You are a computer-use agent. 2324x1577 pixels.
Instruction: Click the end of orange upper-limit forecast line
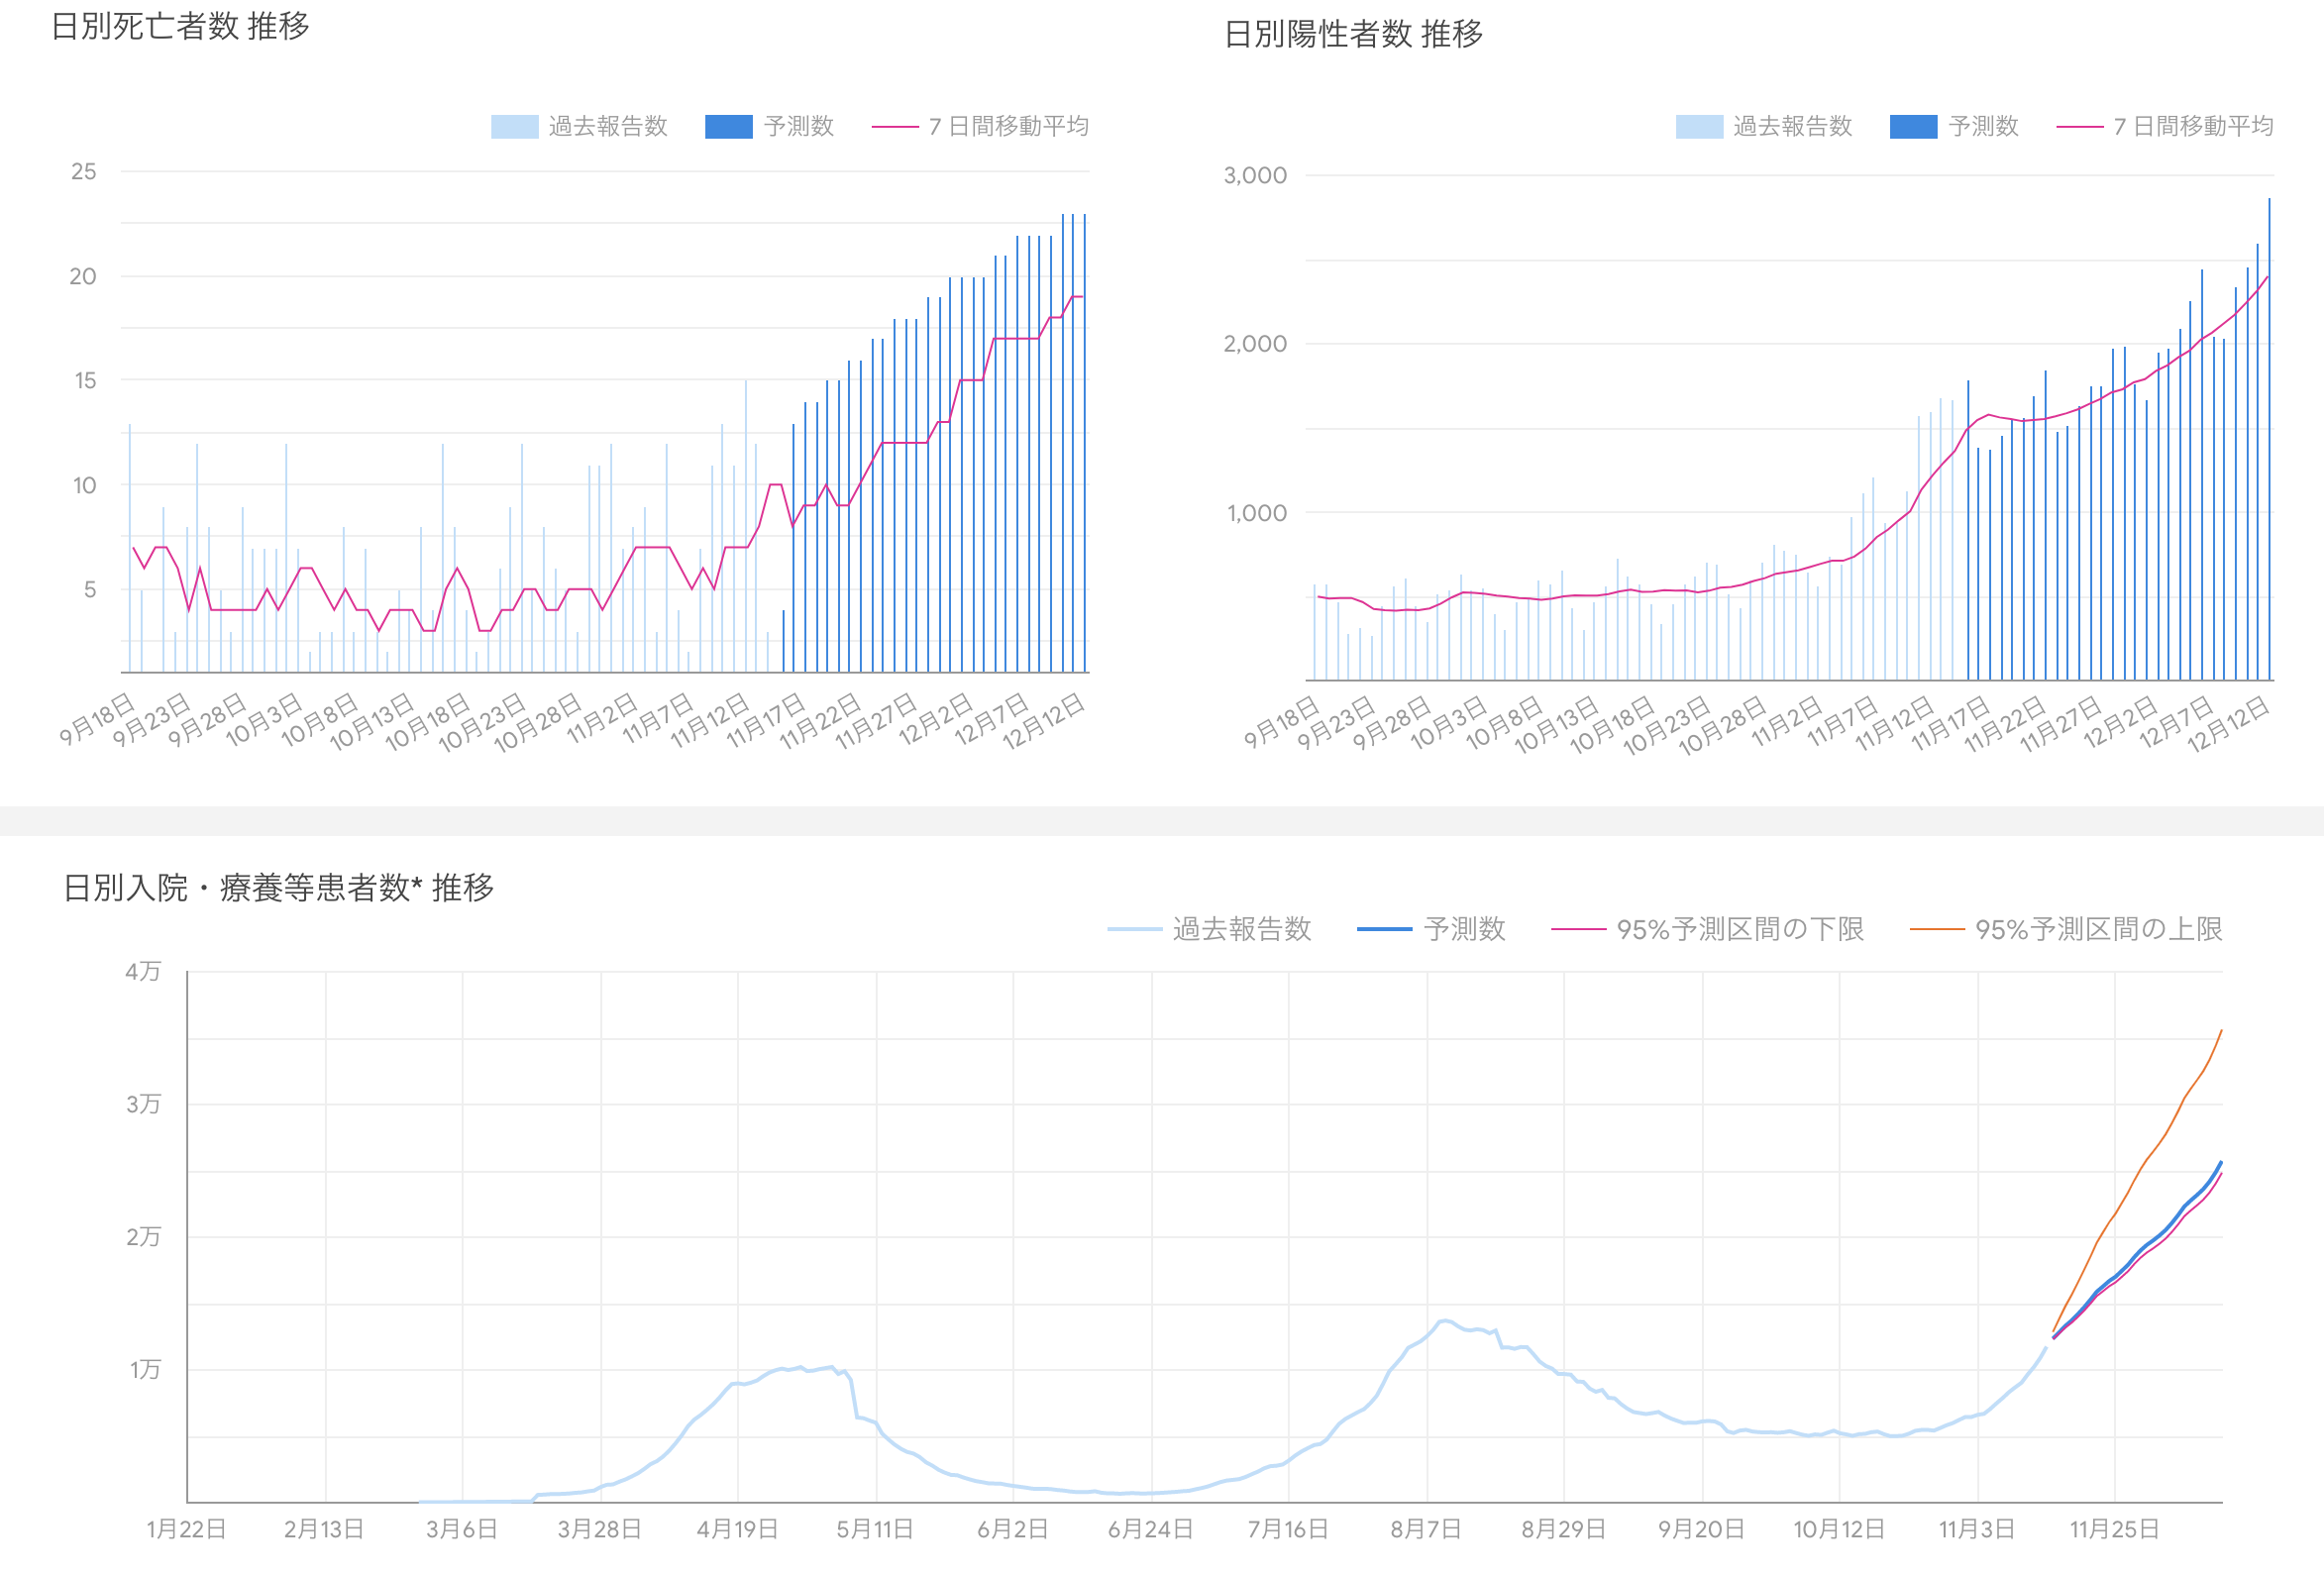2221,1030
